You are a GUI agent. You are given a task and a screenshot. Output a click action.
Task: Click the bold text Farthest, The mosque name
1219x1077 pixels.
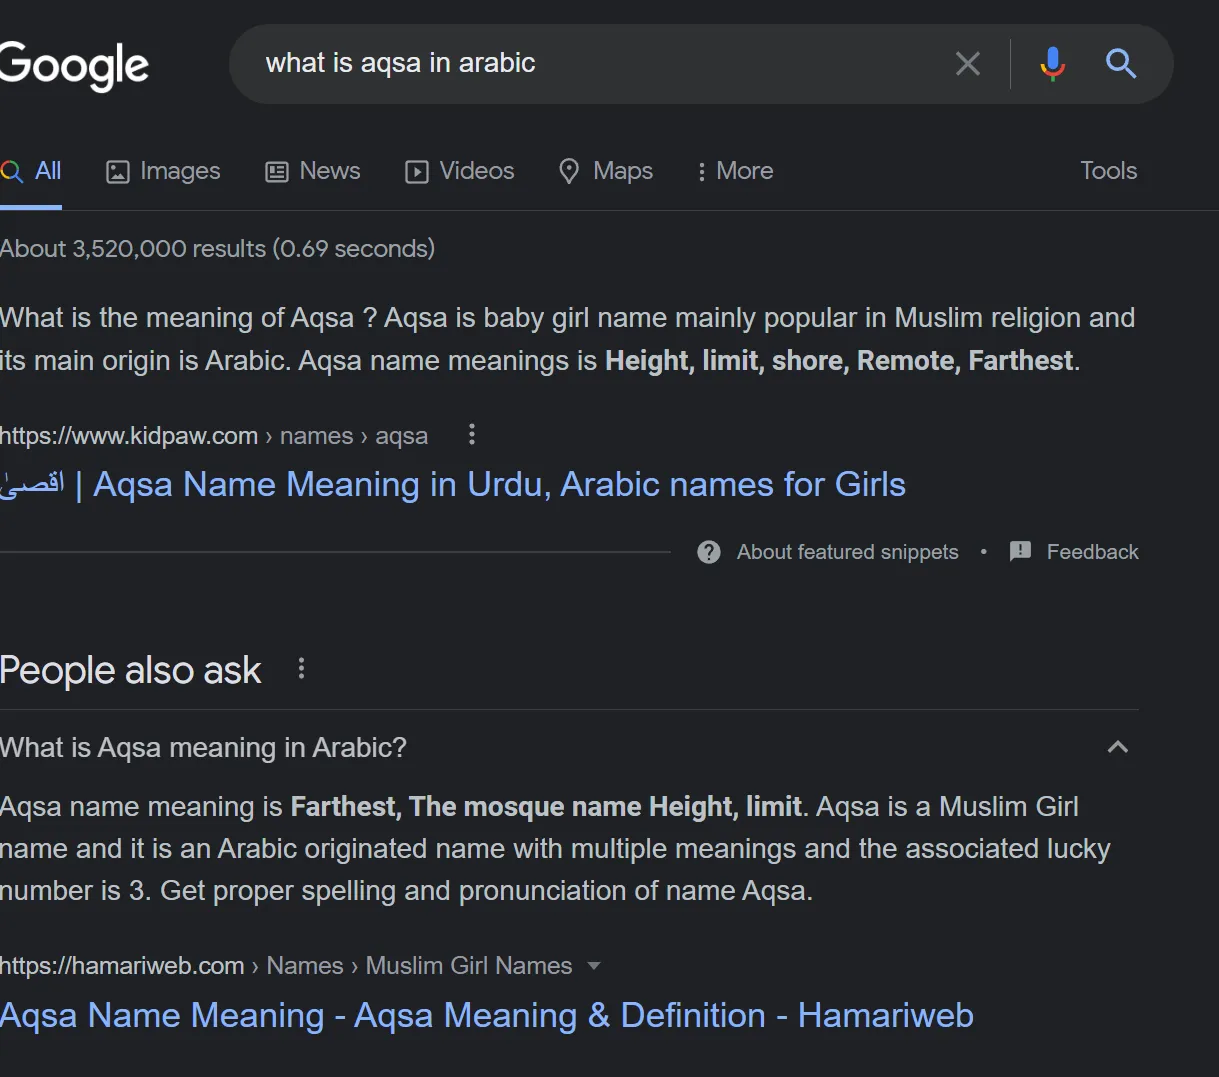pyautogui.click(x=467, y=806)
